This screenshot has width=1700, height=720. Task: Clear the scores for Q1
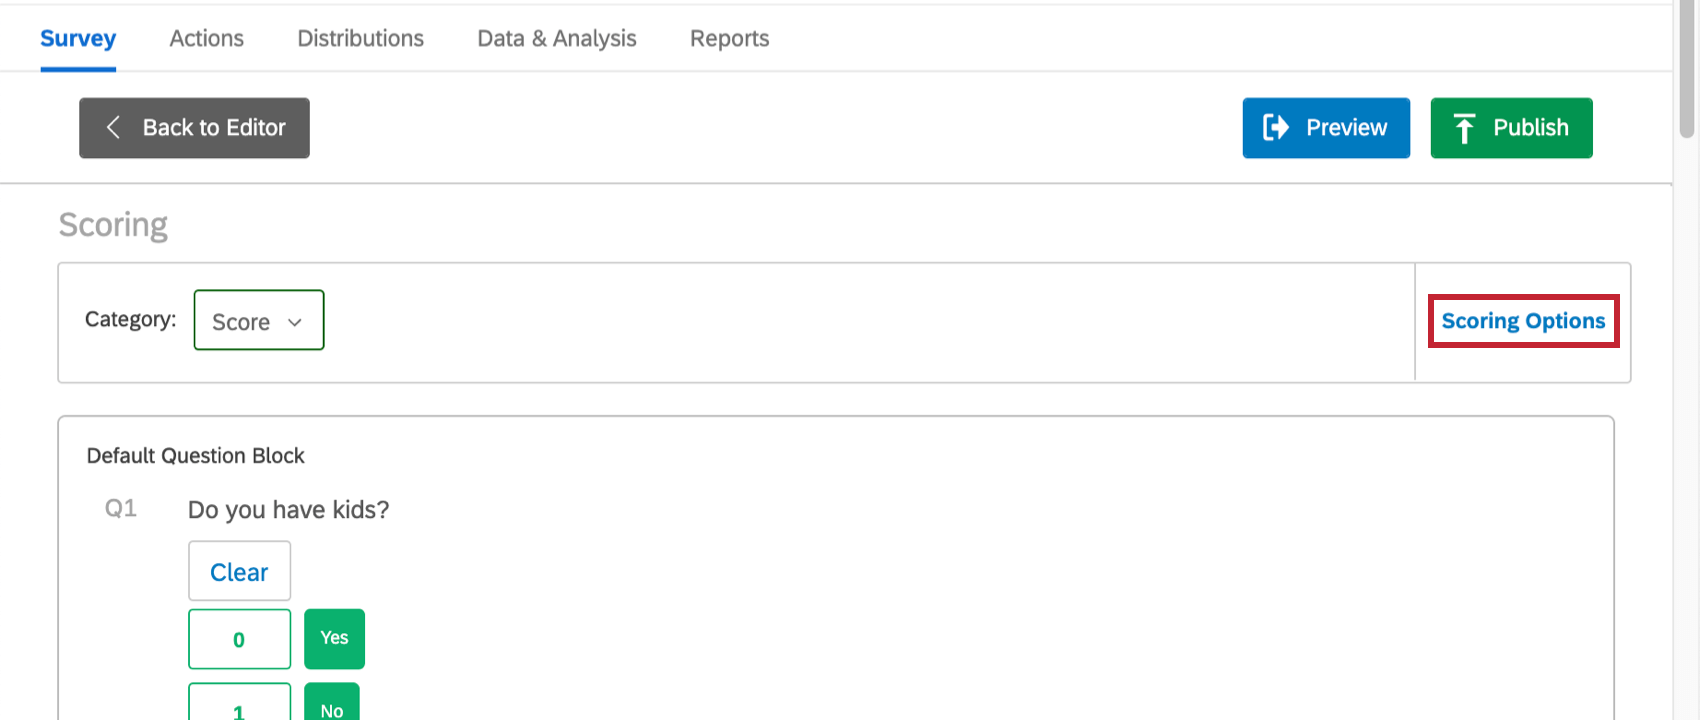(x=239, y=570)
